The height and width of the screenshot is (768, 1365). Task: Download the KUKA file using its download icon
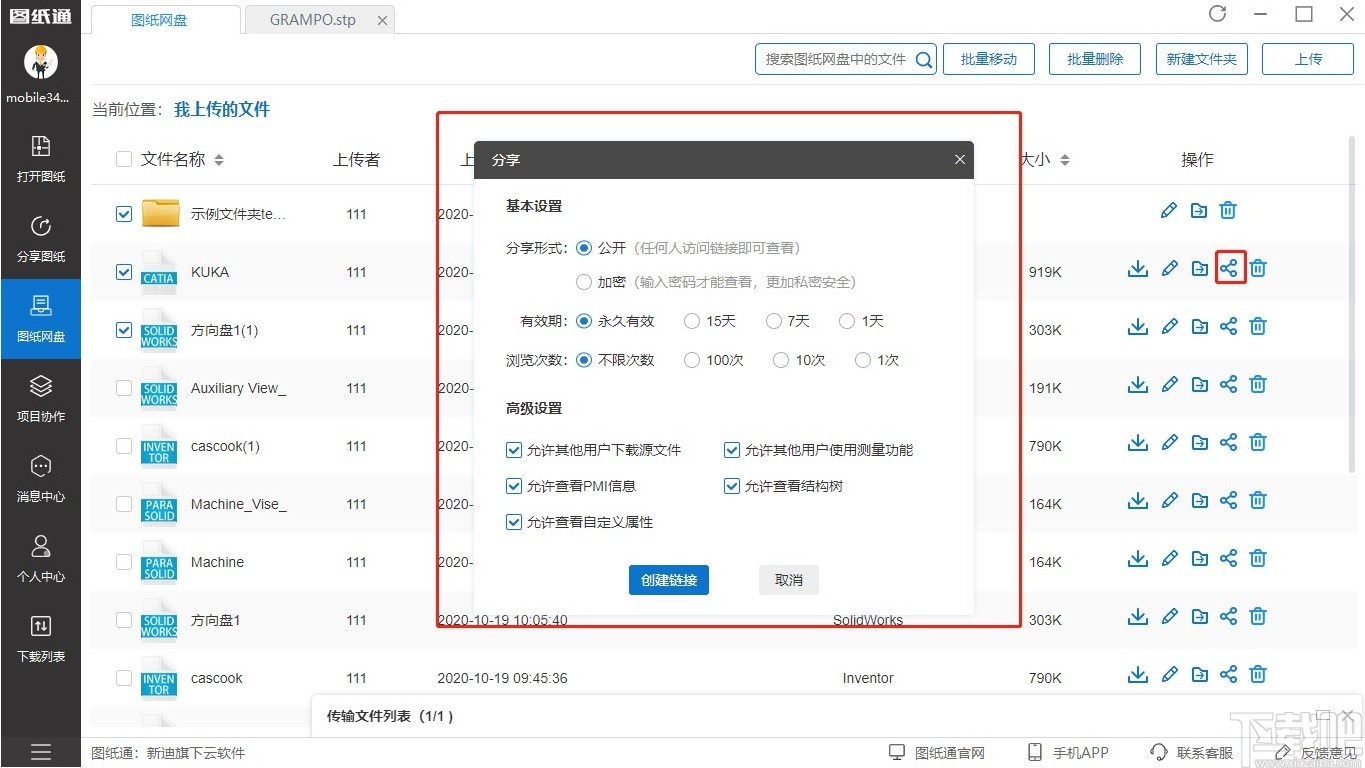(1137, 268)
